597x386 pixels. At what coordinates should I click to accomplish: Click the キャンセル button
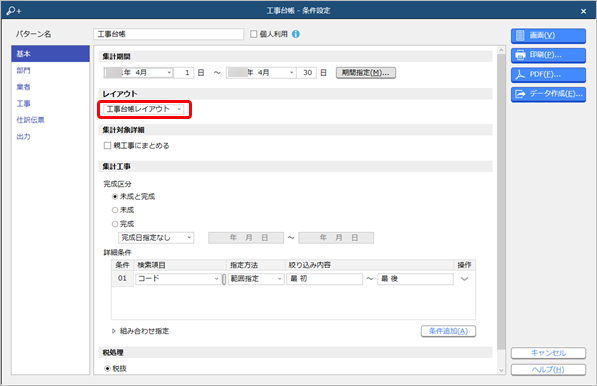pos(548,353)
